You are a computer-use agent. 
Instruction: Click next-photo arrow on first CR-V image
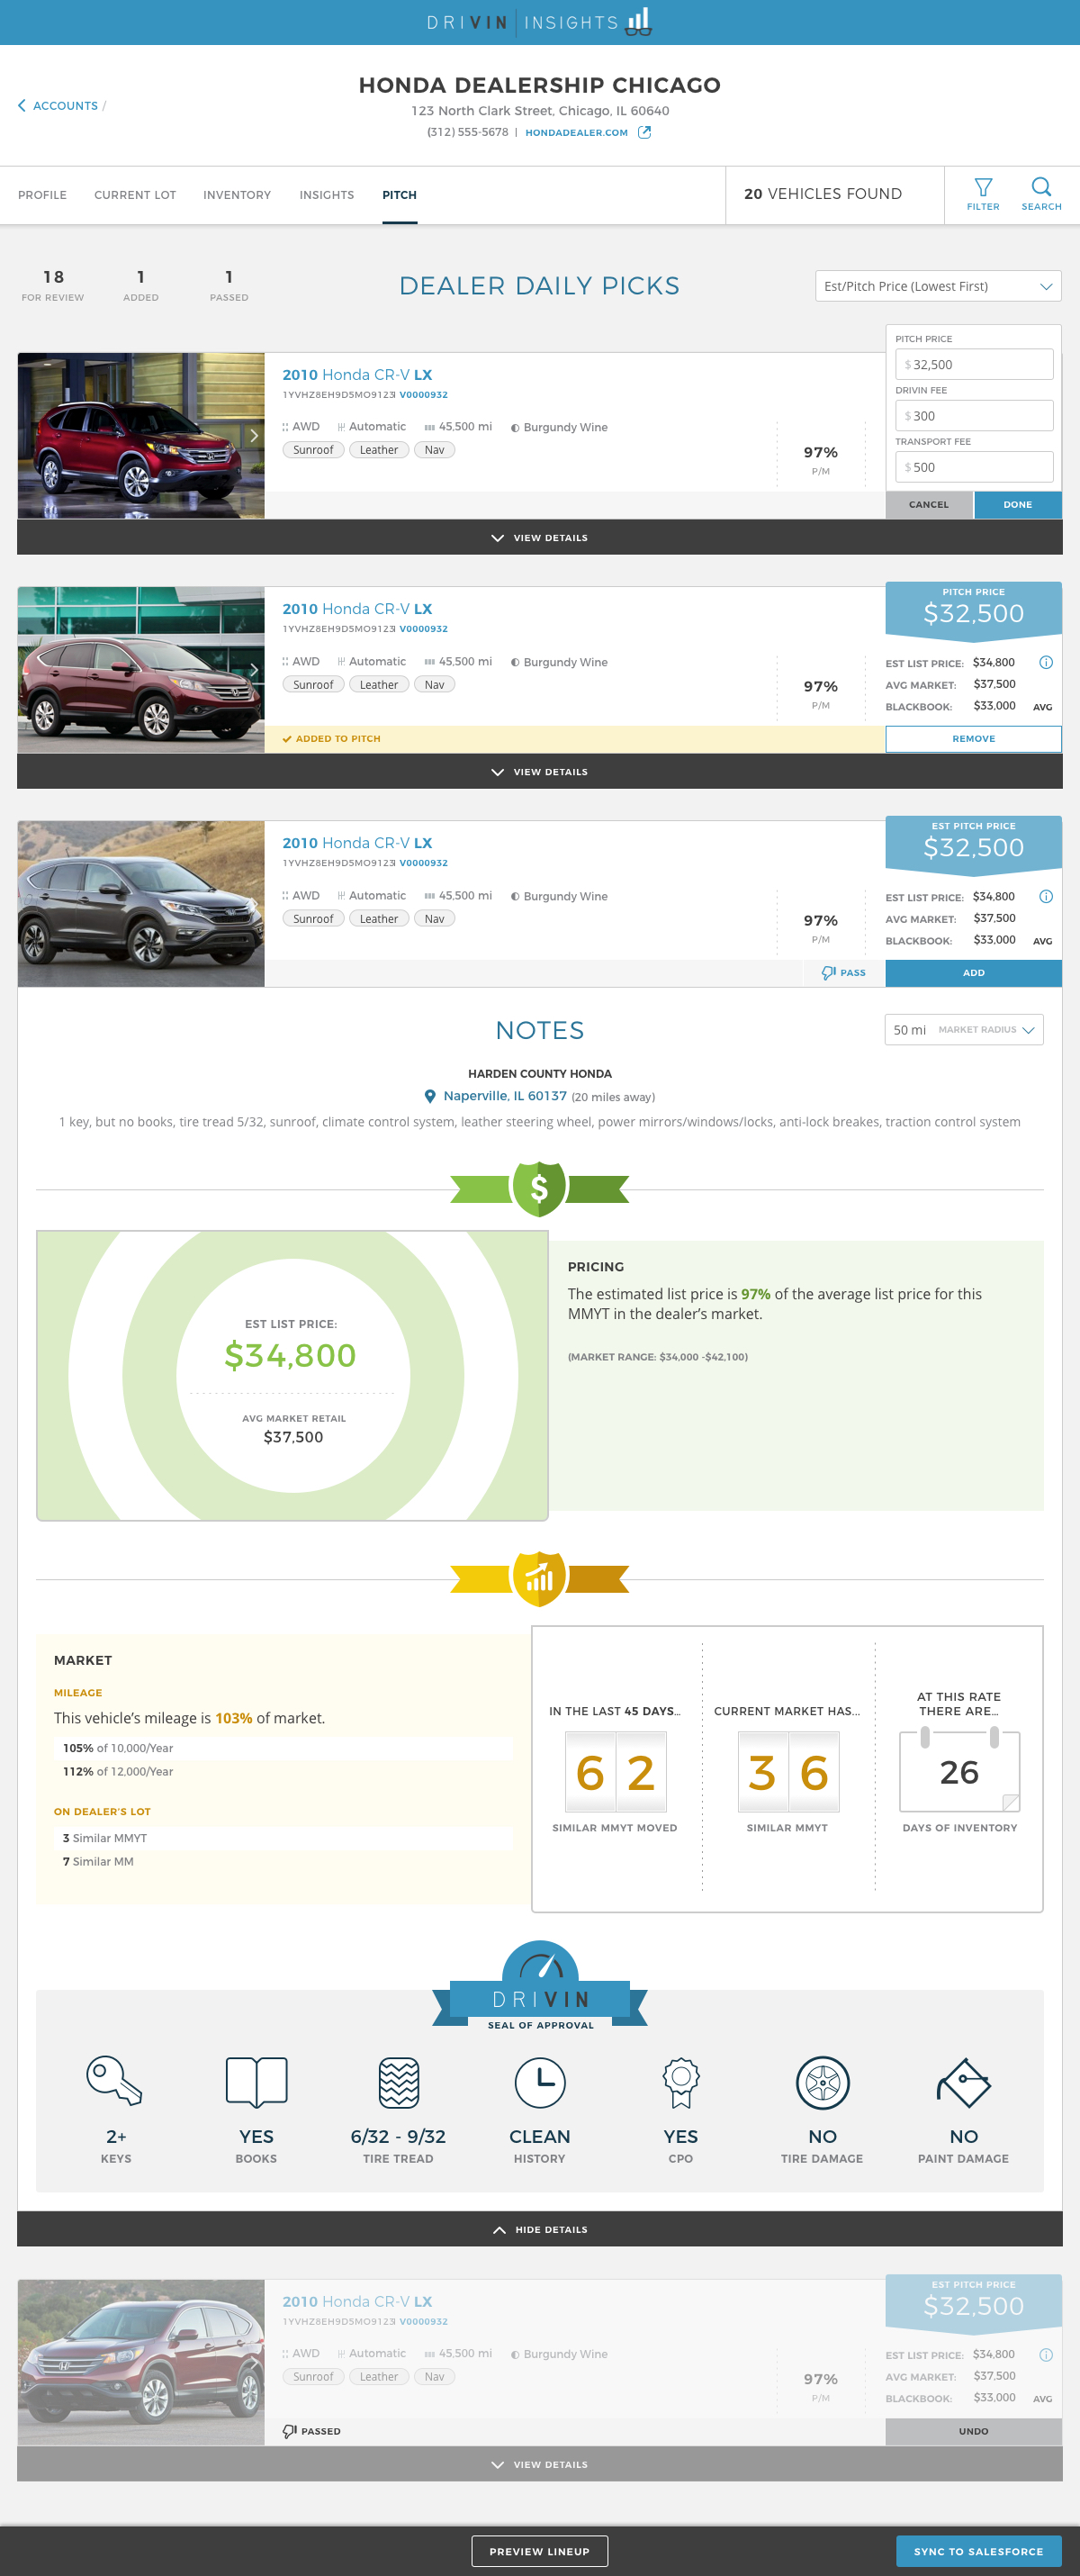pyautogui.click(x=254, y=436)
